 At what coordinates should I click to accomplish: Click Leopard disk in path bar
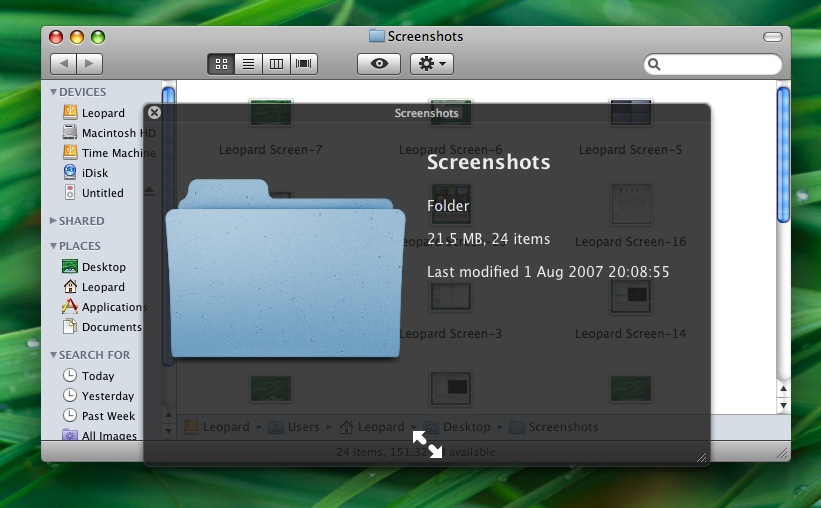(217, 427)
